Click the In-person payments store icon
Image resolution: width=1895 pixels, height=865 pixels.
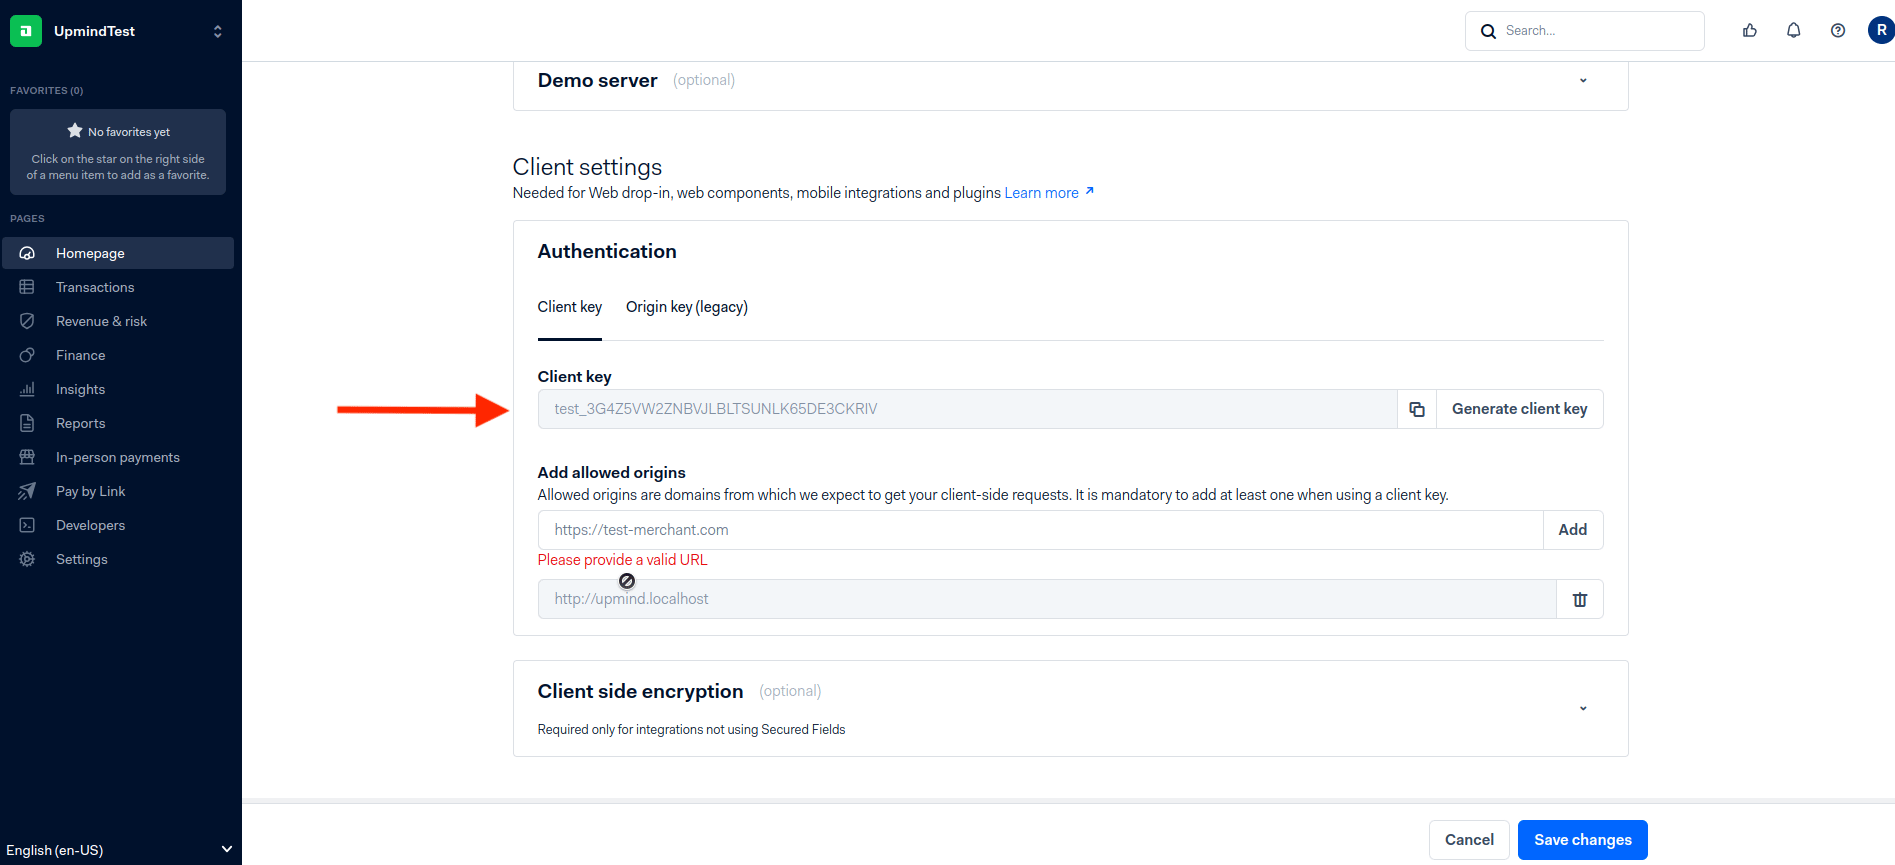pos(27,457)
